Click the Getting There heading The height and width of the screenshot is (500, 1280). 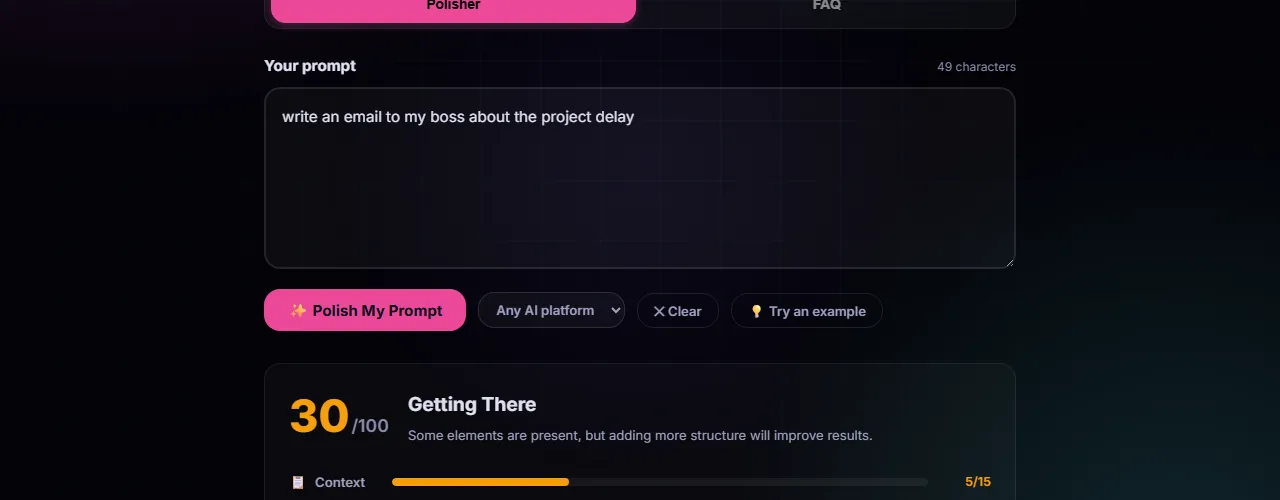472,404
